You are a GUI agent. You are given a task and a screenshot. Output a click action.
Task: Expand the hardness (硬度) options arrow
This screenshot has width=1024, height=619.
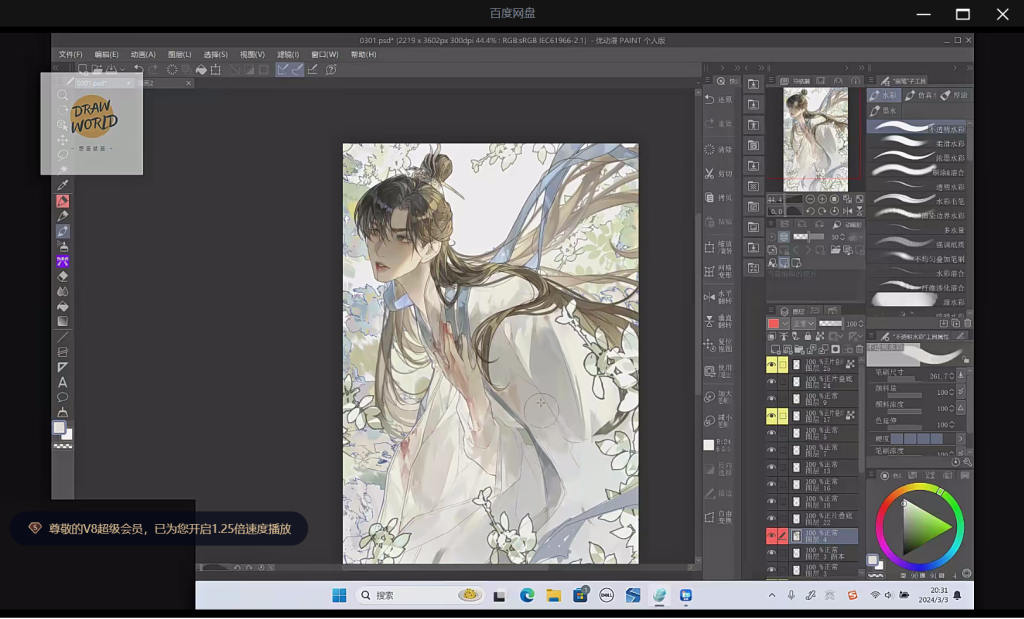pyautogui.click(x=961, y=438)
